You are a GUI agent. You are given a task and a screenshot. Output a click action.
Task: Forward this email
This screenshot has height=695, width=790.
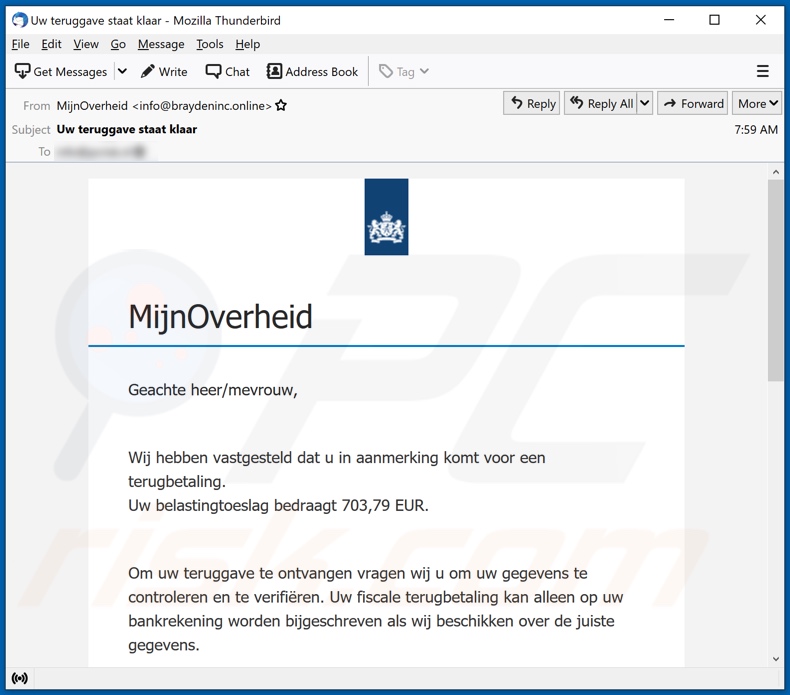pos(693,103)
